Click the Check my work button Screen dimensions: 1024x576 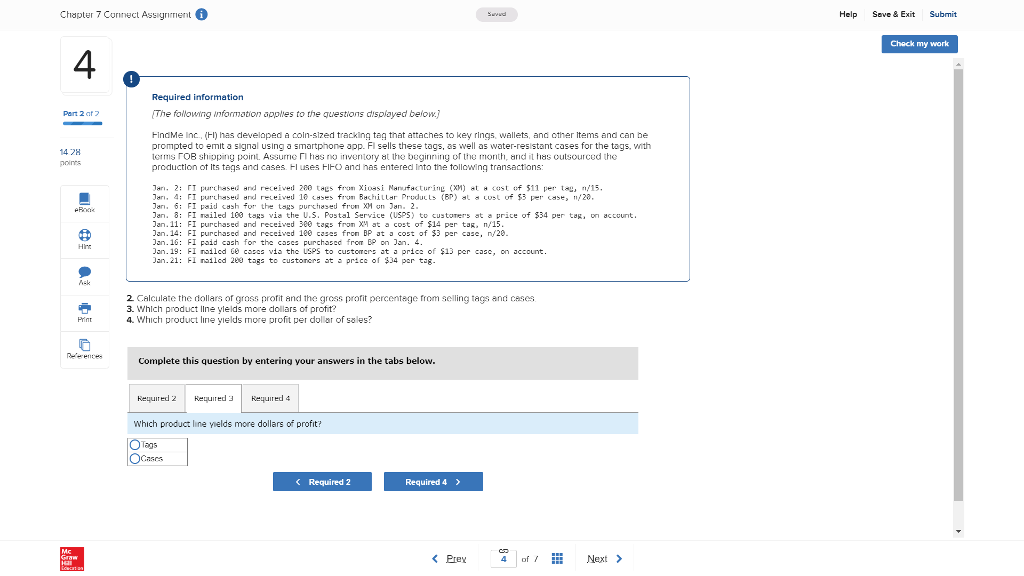(x=919, y=44)
